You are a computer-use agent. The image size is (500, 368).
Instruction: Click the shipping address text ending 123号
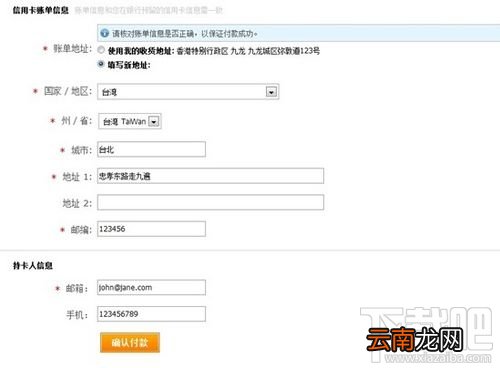[x=248, y=51]
